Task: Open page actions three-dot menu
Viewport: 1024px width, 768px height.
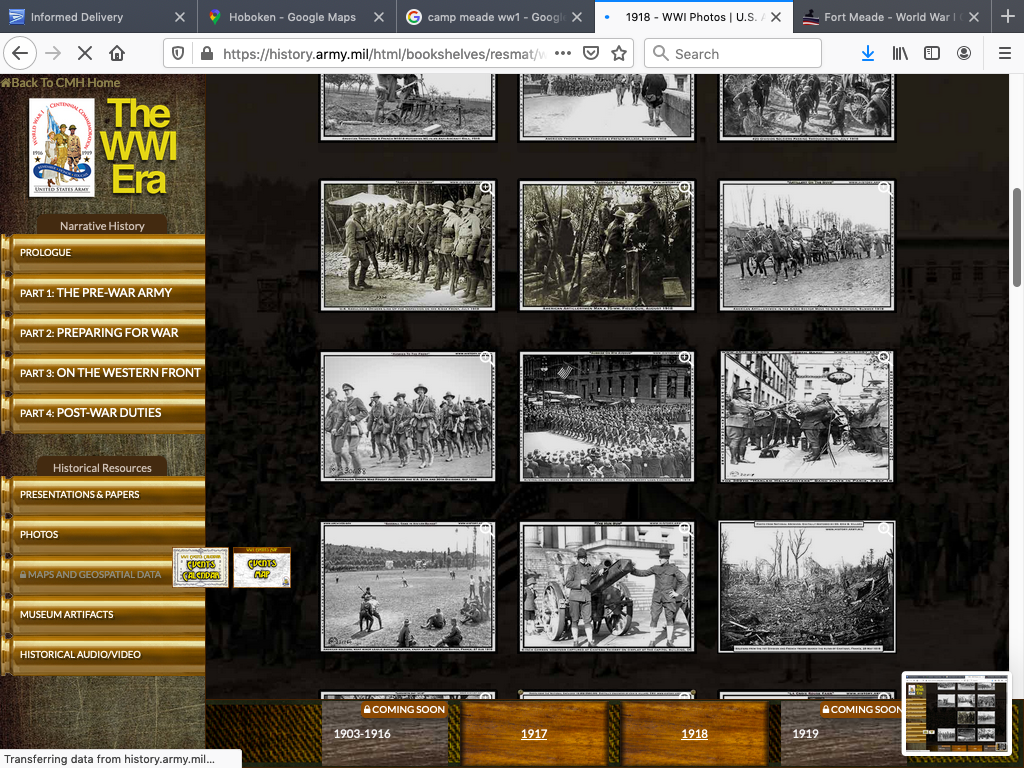Action: pyautogui.click(x=563, y=53)
